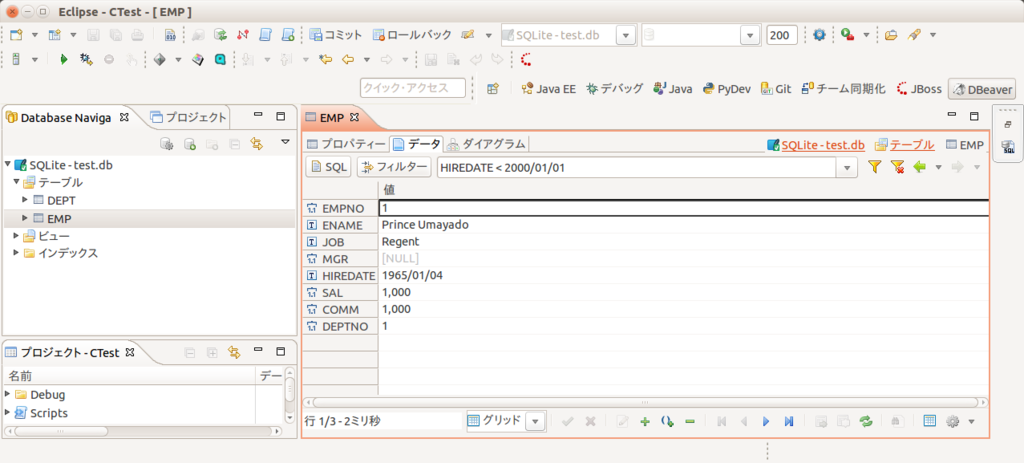Switch to the ダイアグラム tab

coord(487,144)
